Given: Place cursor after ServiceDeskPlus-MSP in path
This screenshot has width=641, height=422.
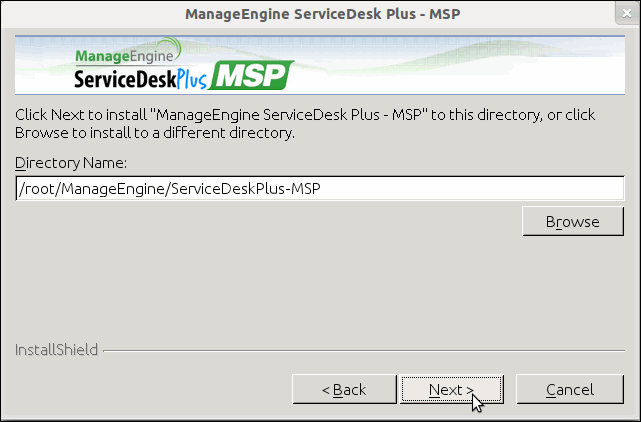Looking at the screenshot, I should click(x=335, y=188).
